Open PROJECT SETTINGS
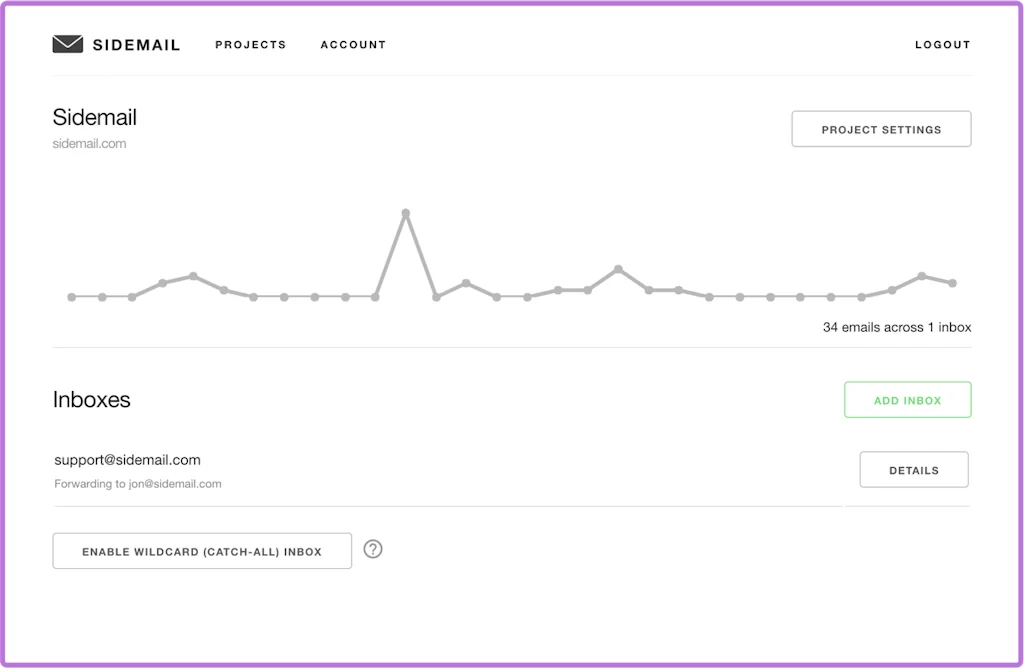The width and height of the screenshot is (1024, 668). (880, 129)
